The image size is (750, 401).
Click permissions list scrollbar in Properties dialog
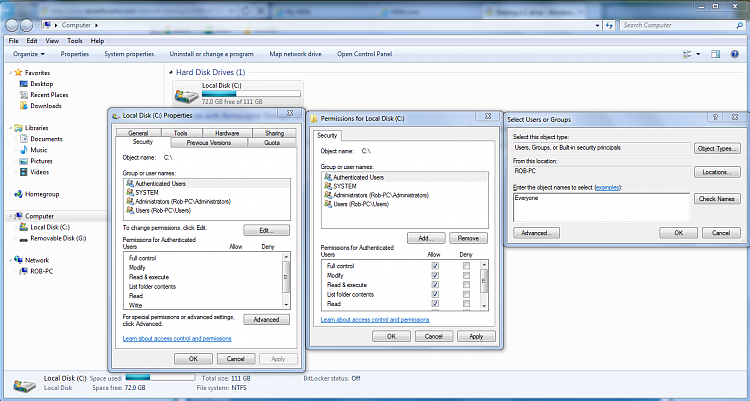pyautogui.click(x=286, y=280)
